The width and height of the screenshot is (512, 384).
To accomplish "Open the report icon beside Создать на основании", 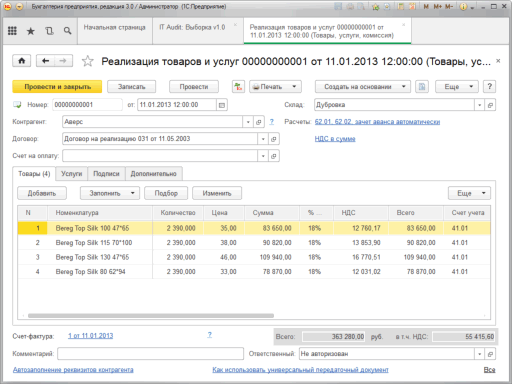I will pos(422,87).
